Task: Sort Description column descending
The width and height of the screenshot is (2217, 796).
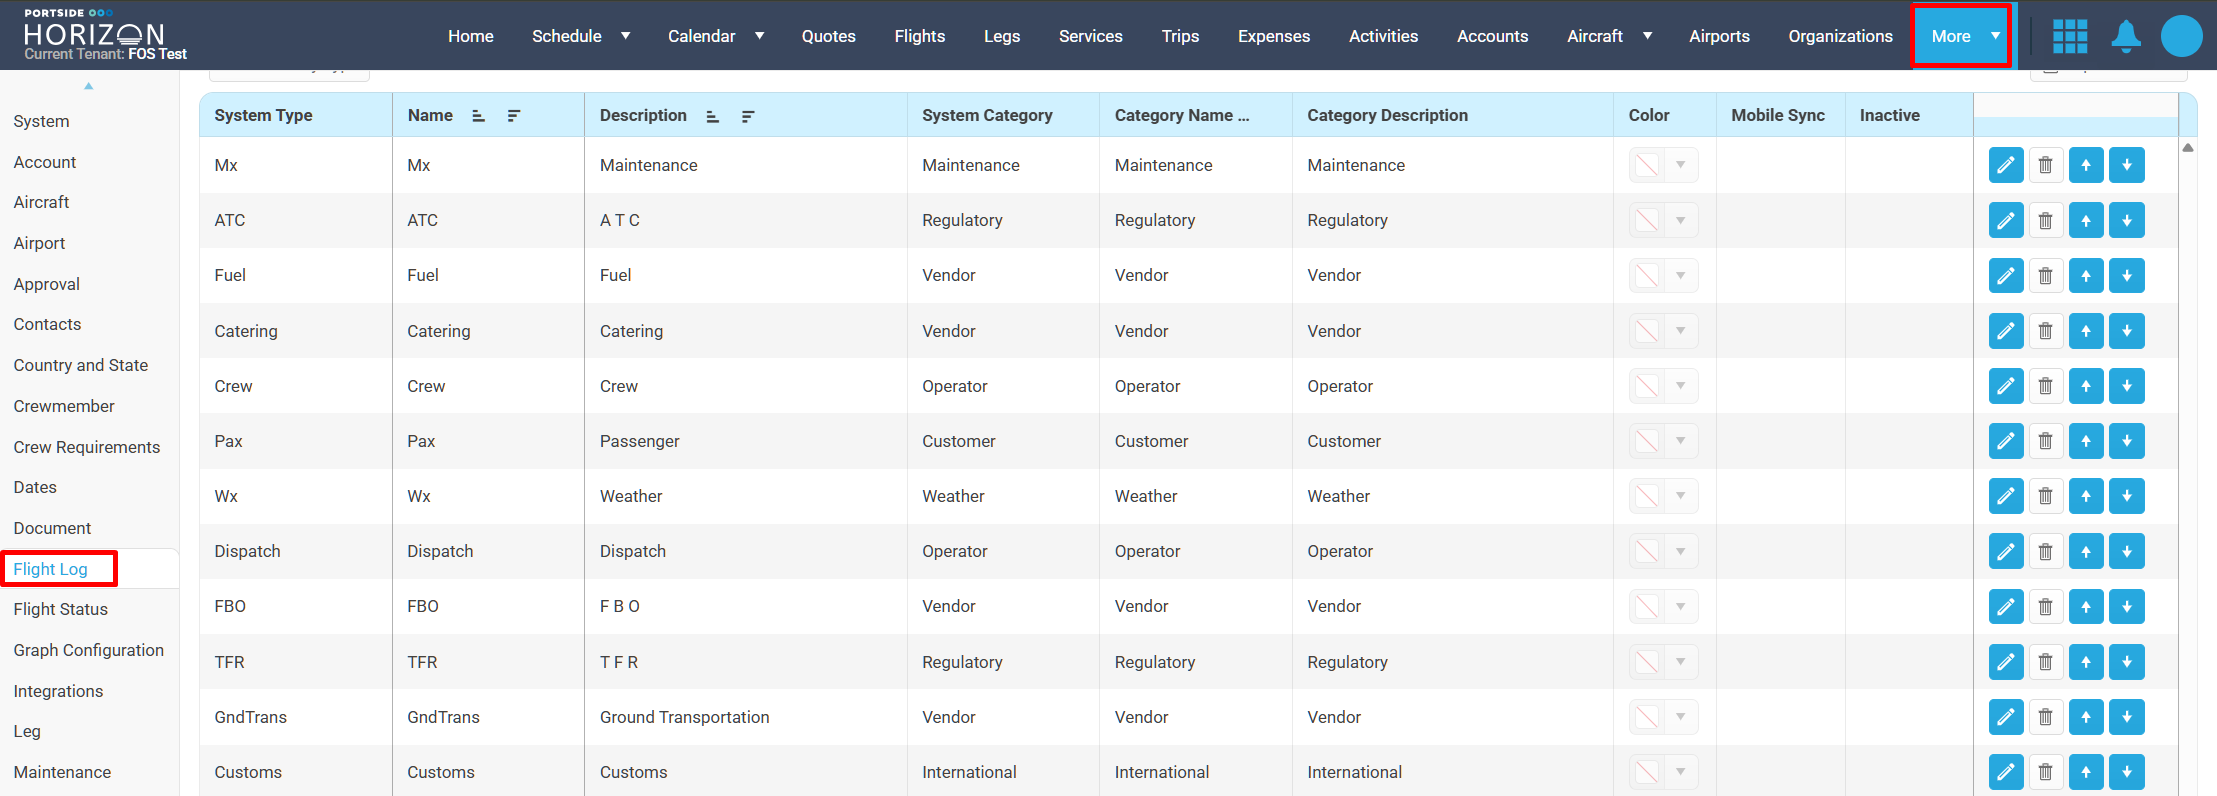Action: click(747, 116)
